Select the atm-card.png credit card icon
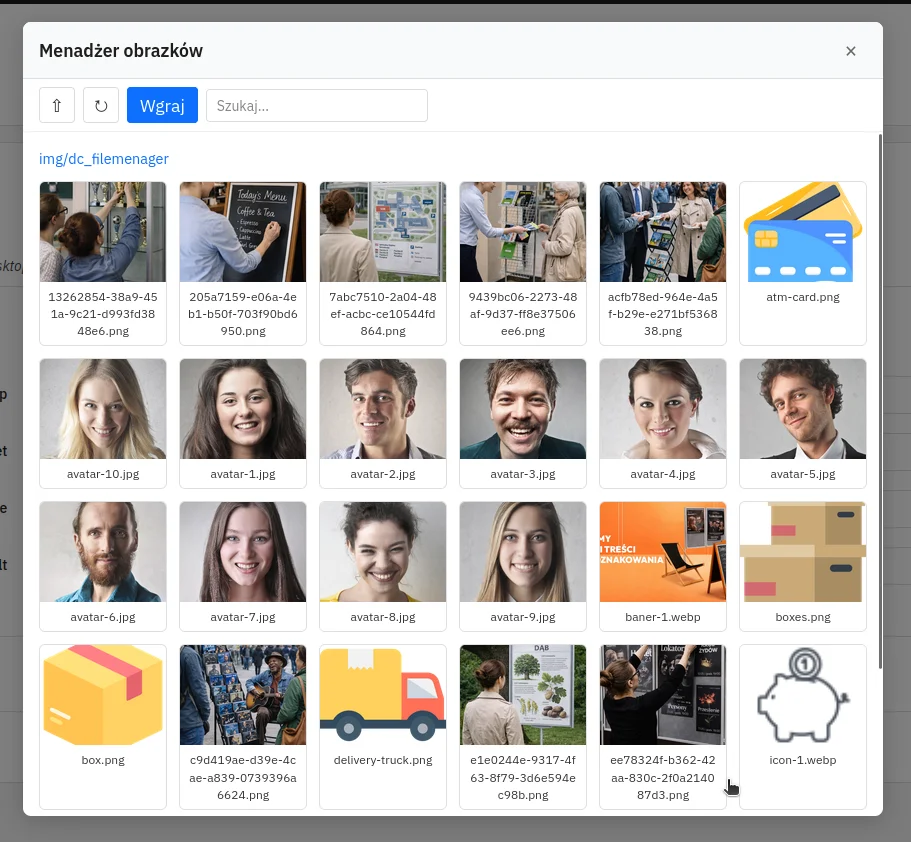The height and width of the screenshot is (842, 911). pos(802,233)
